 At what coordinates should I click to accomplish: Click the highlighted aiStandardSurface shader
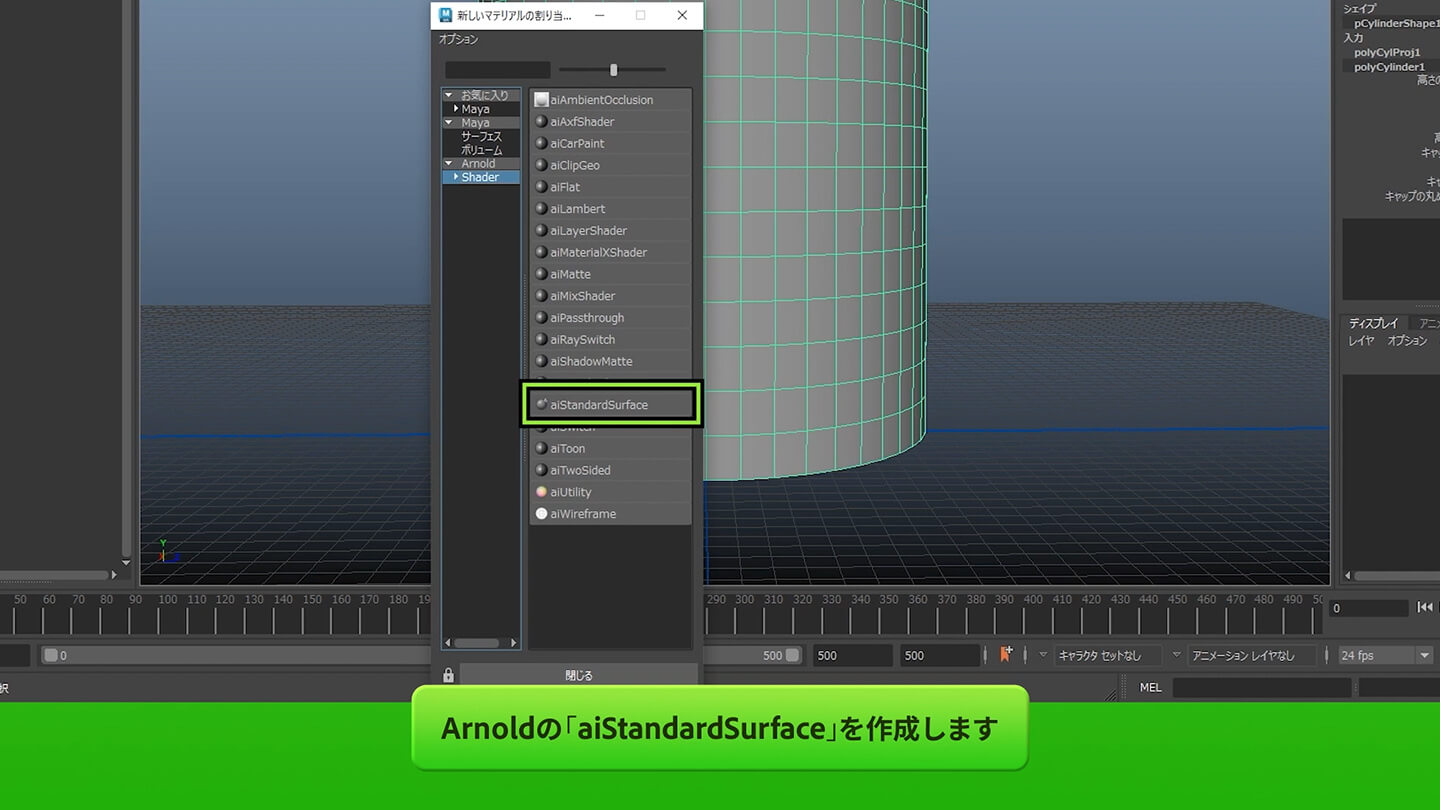pyautogui.click(x=611, y=405)
